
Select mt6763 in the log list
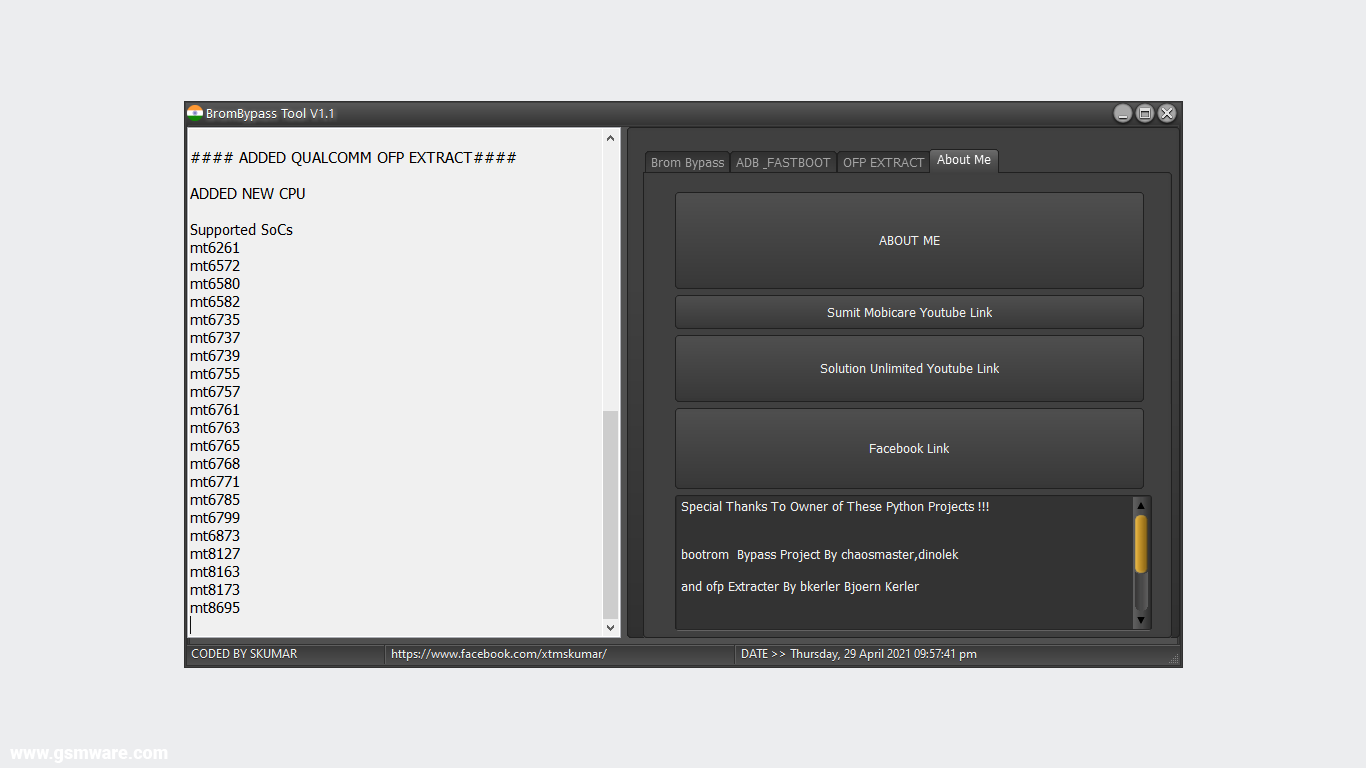215,428
